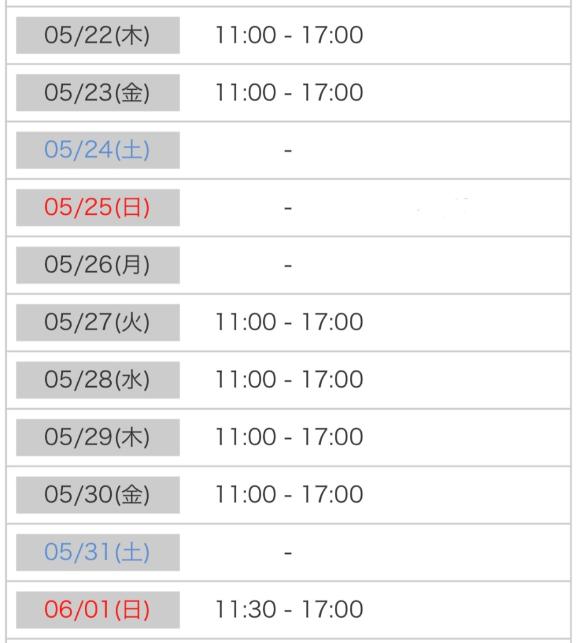Select the 11:00 - 17:00 hours on 05/28

(289, 379)
